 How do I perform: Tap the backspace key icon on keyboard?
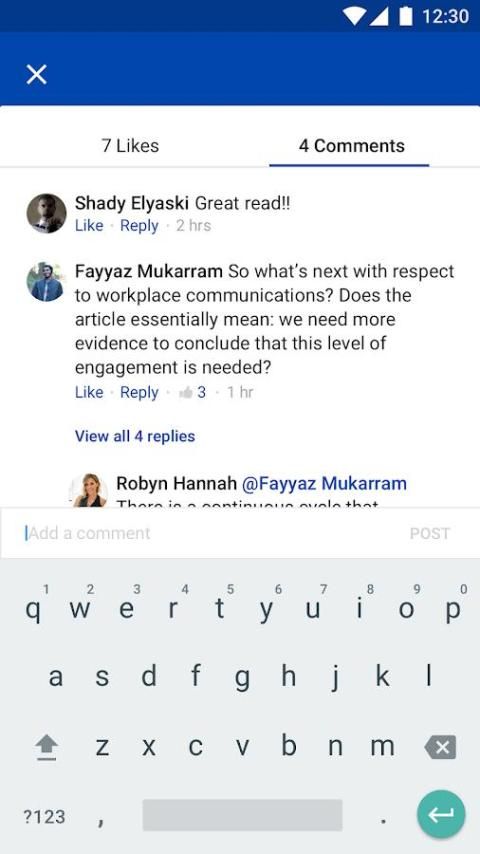pos(440,747)
